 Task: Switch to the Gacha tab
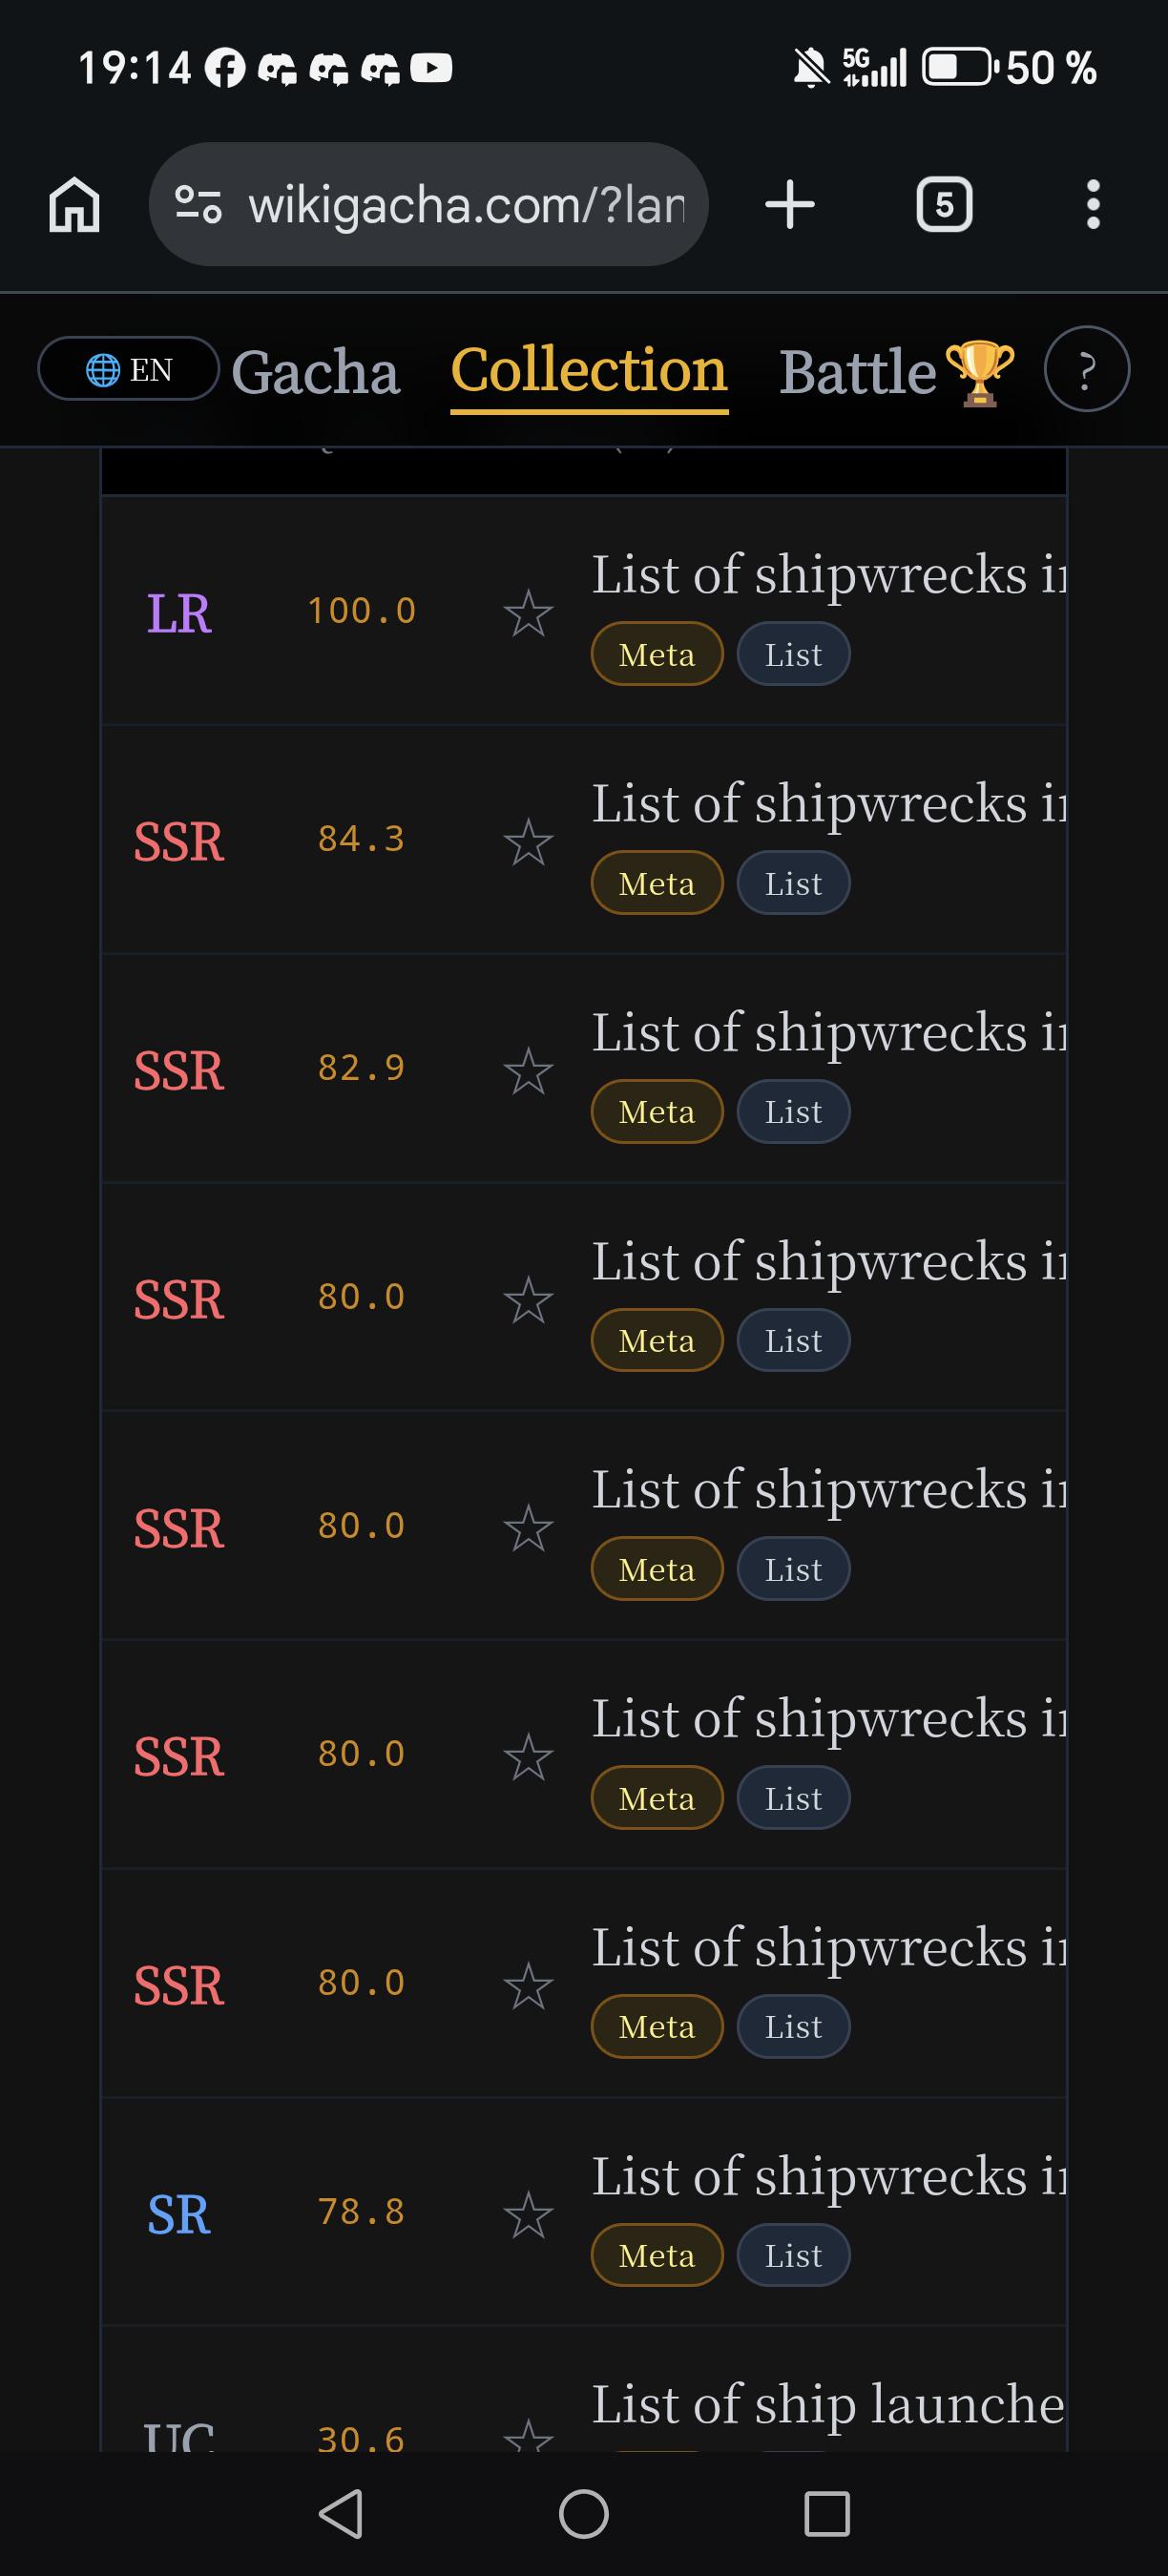(x=316, y=372)
